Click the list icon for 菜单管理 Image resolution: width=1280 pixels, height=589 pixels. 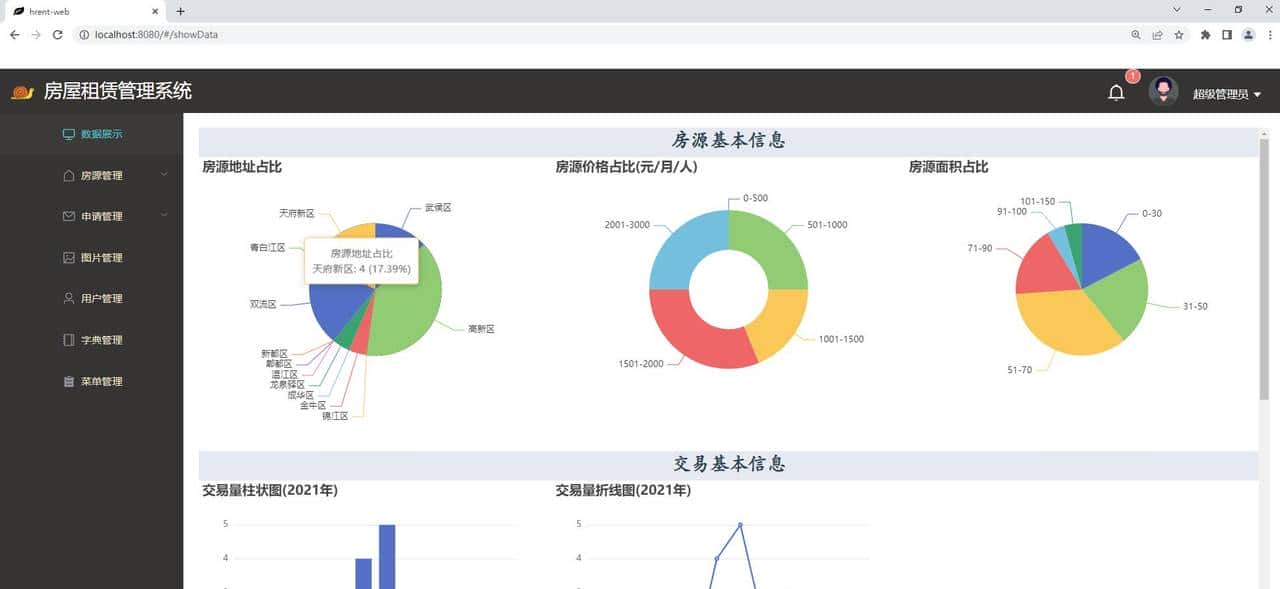click(68, 381)
